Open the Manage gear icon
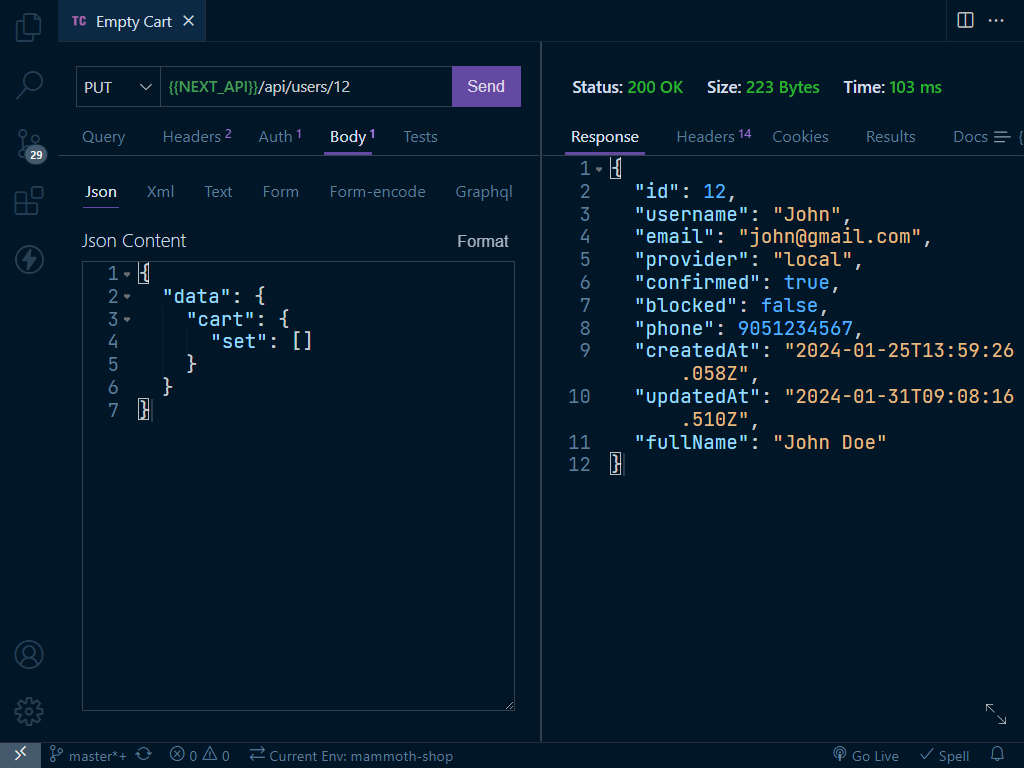 (29, 711)
